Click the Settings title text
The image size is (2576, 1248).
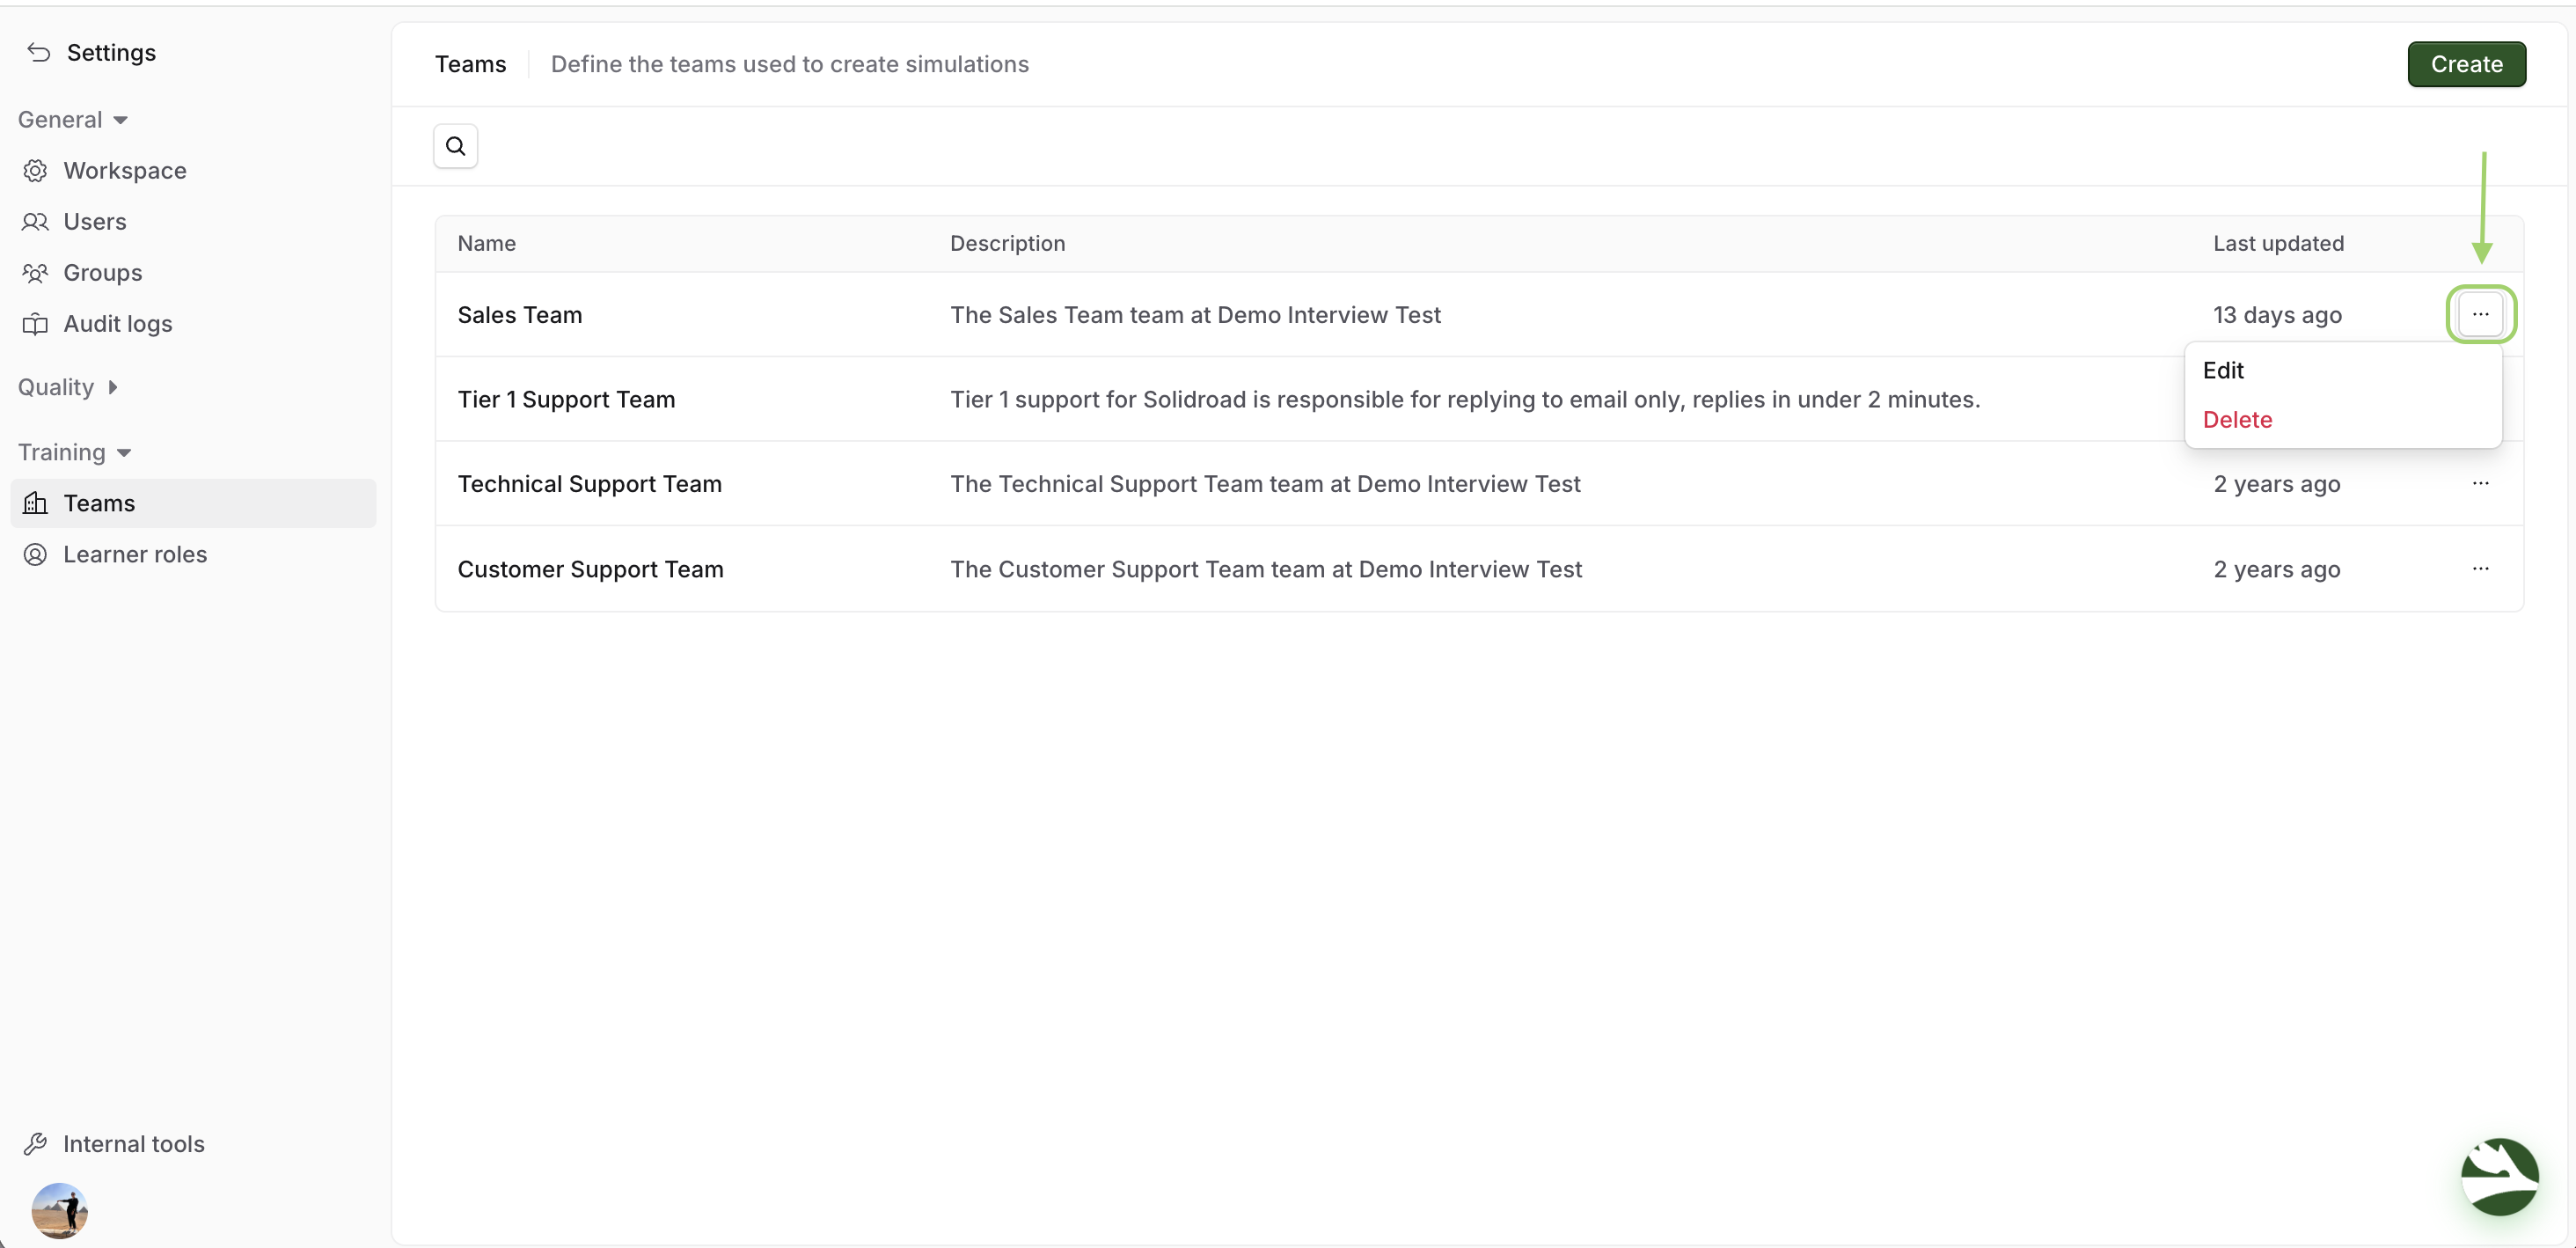point(111,52)
